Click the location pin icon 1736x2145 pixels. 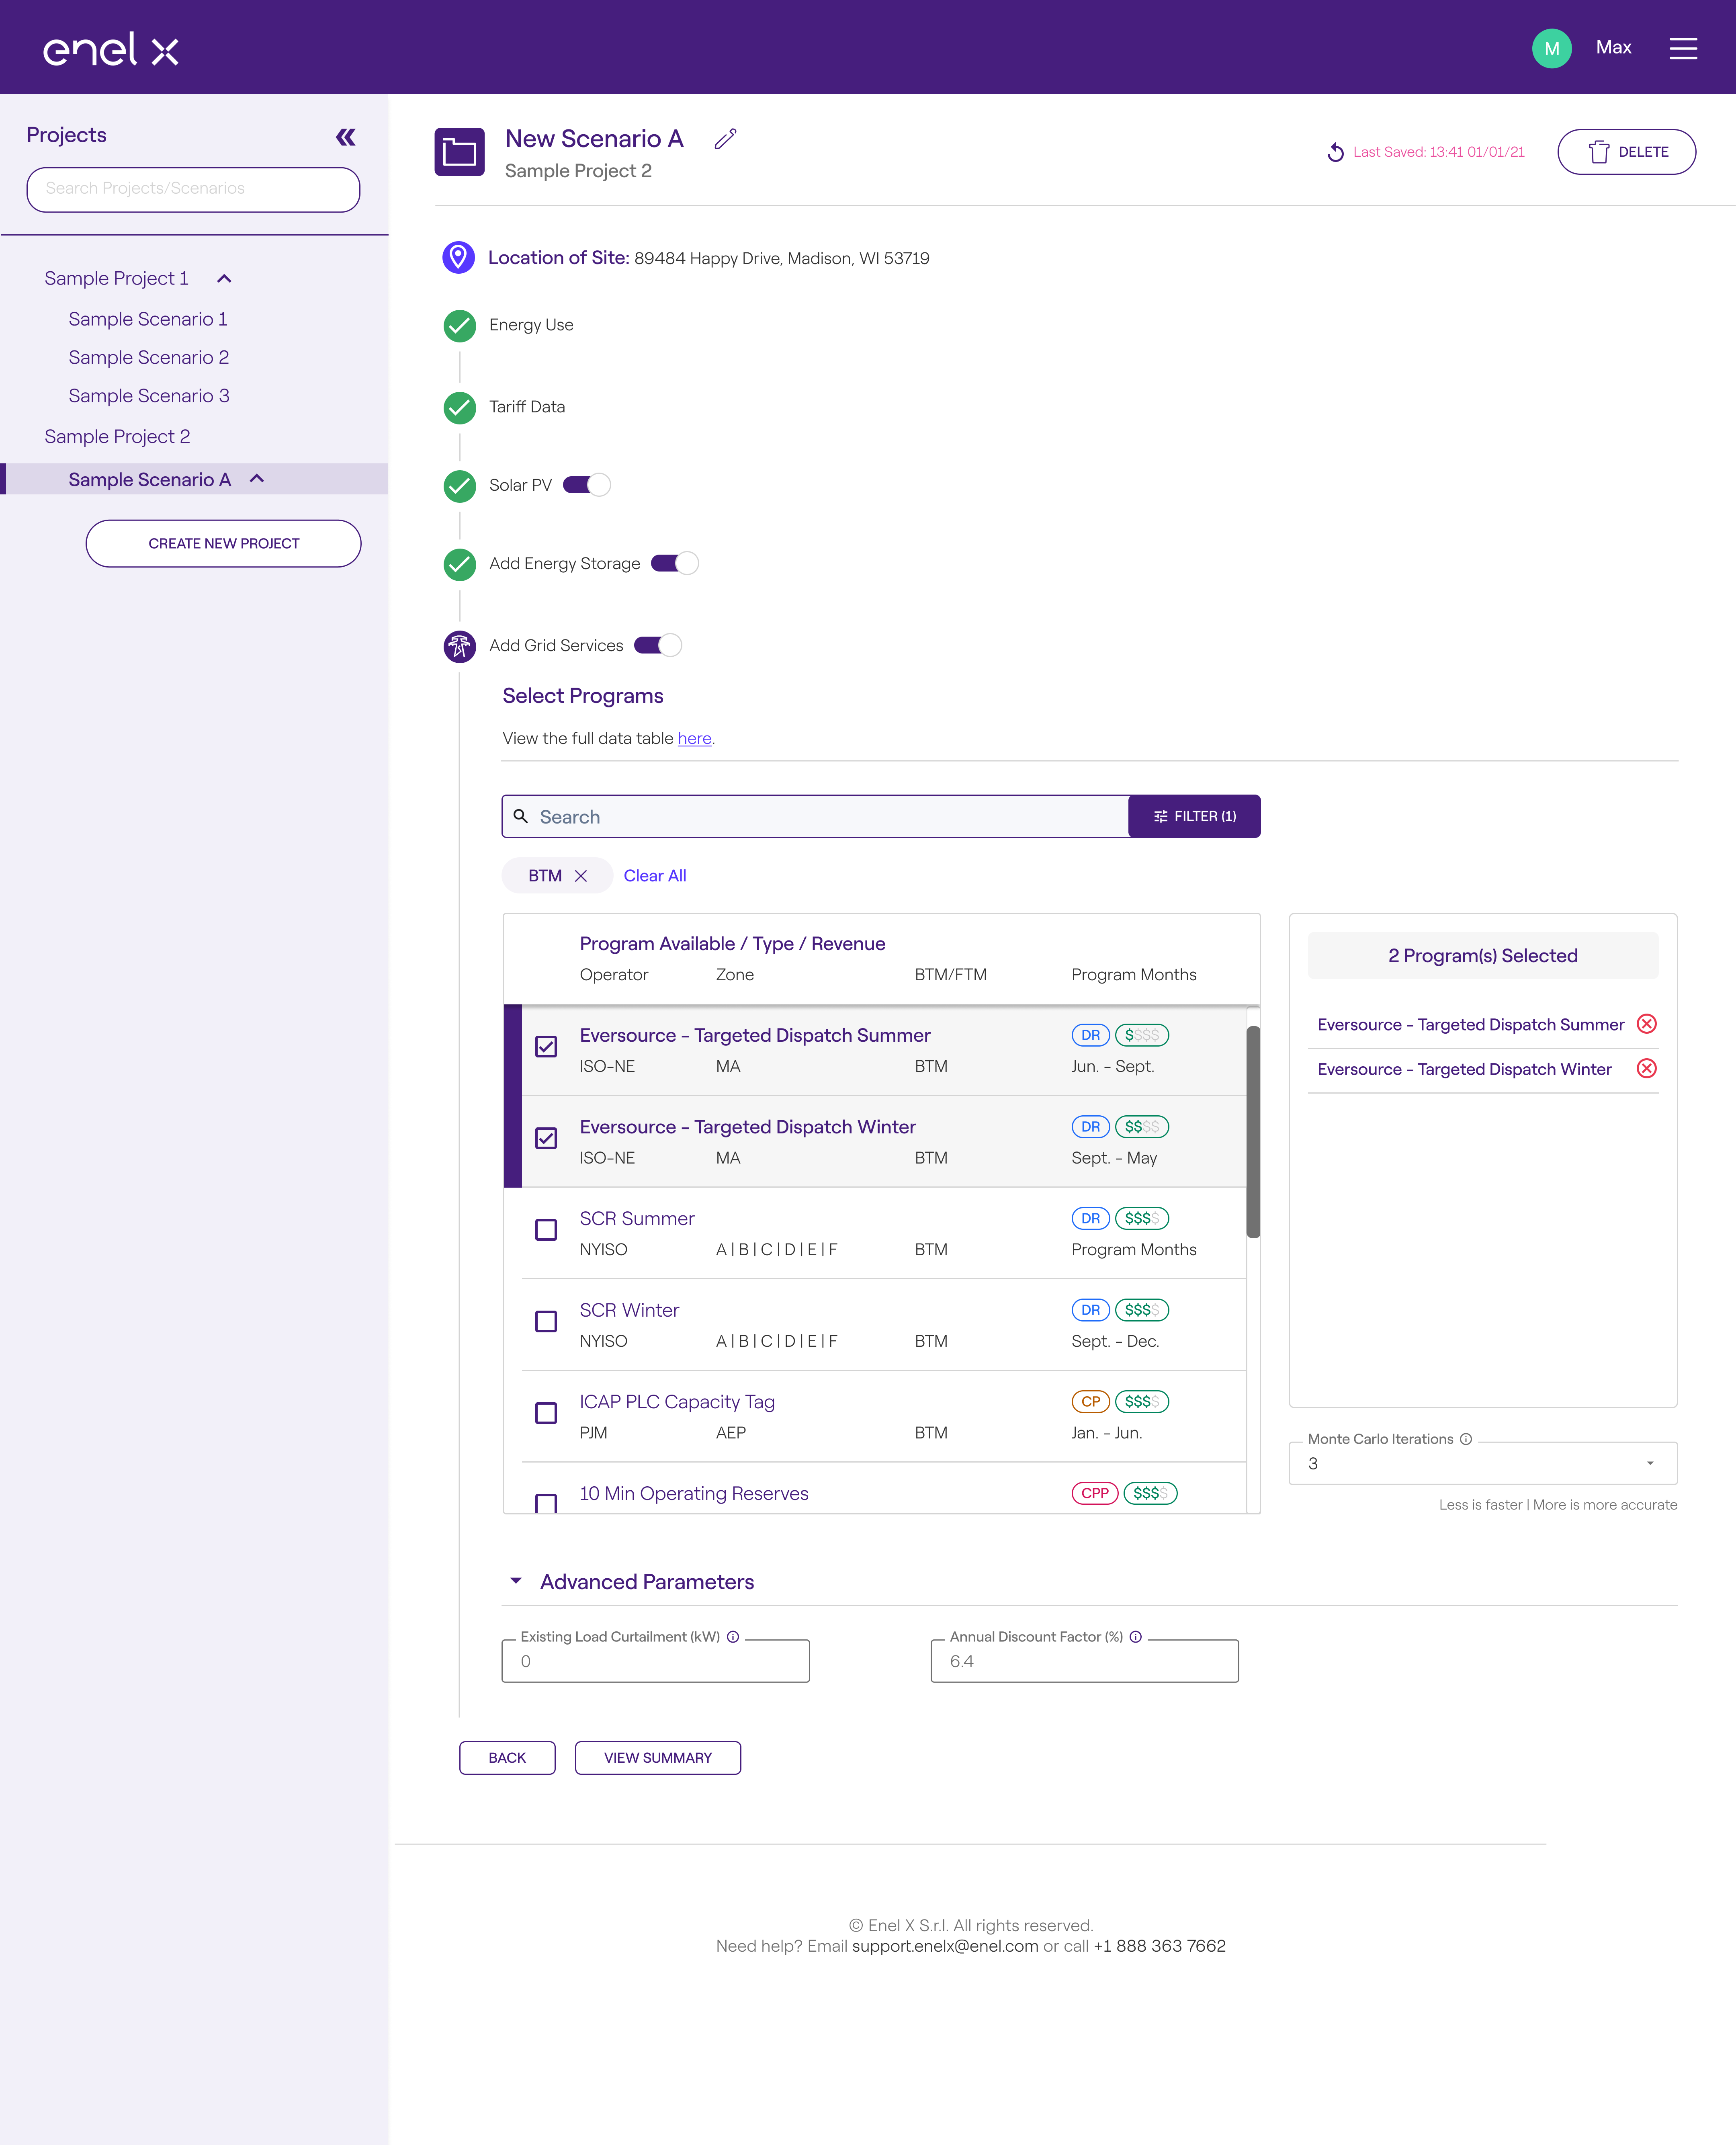(x=458, y=257)
